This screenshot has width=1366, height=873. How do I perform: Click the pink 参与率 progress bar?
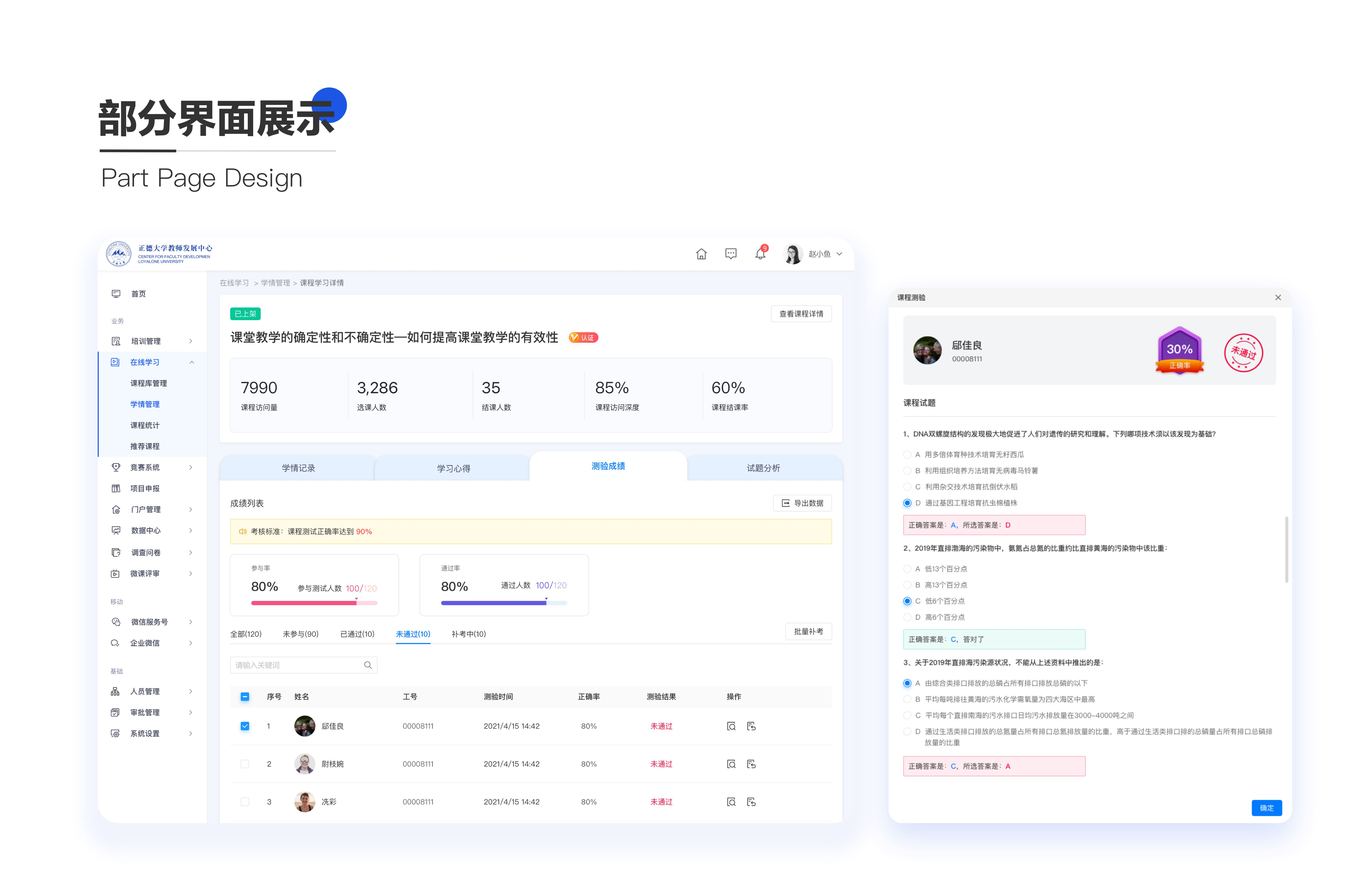[314, 603]
